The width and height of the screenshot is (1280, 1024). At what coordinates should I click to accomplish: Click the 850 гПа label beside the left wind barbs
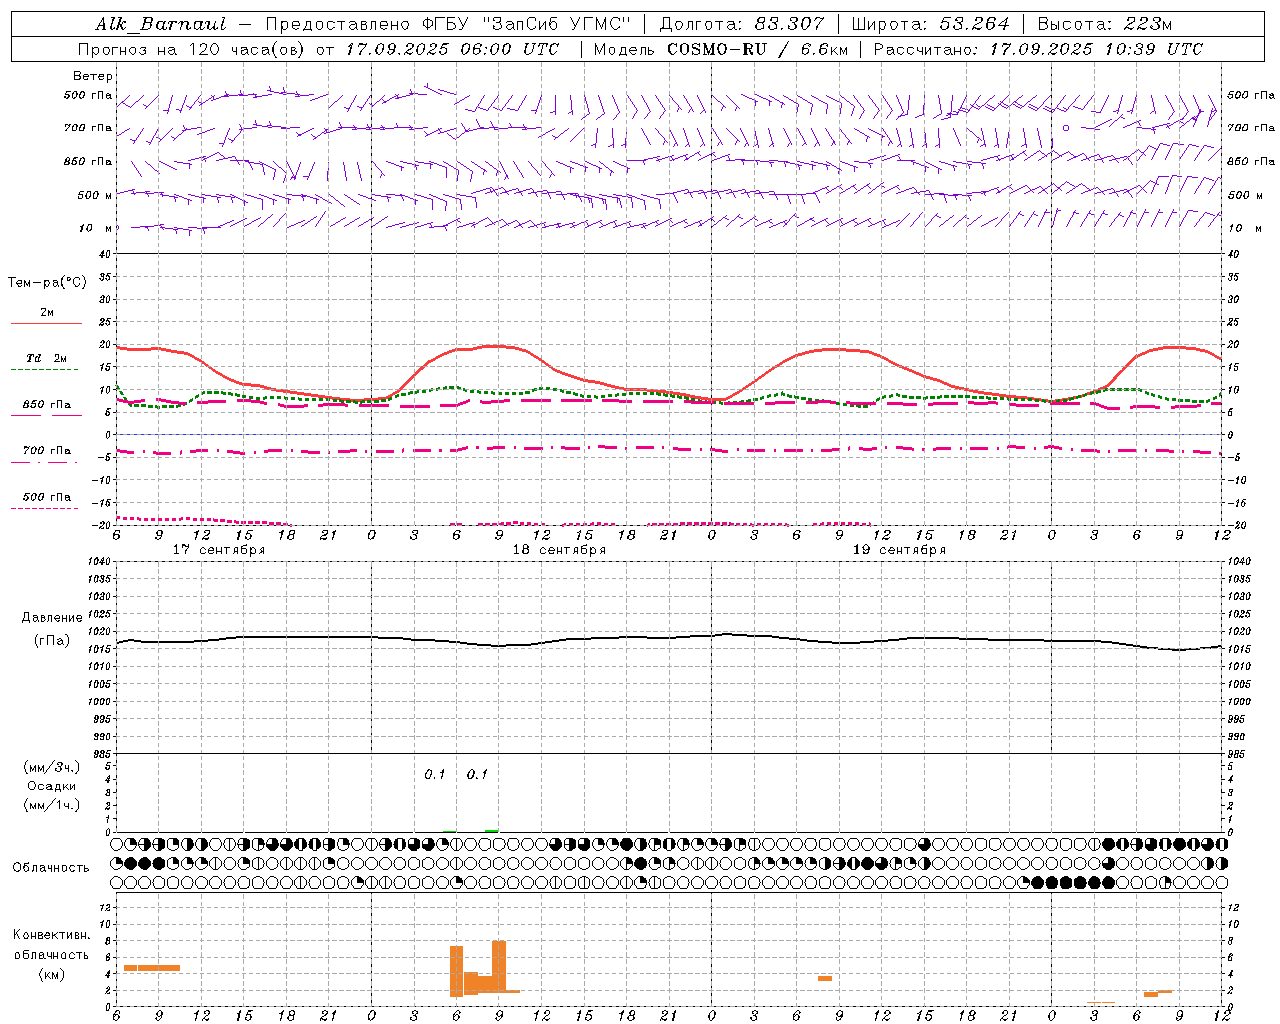tap(88, 161)
